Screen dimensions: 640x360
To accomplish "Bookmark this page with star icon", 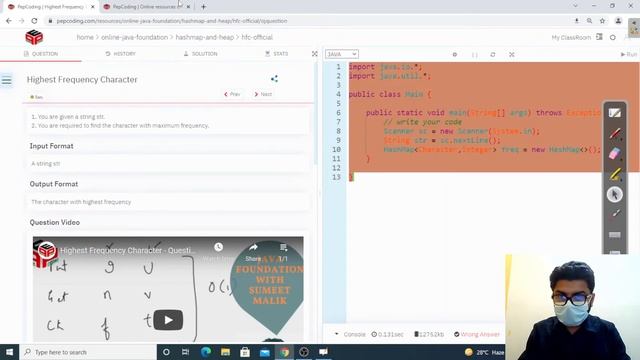I will coord(602,21).
